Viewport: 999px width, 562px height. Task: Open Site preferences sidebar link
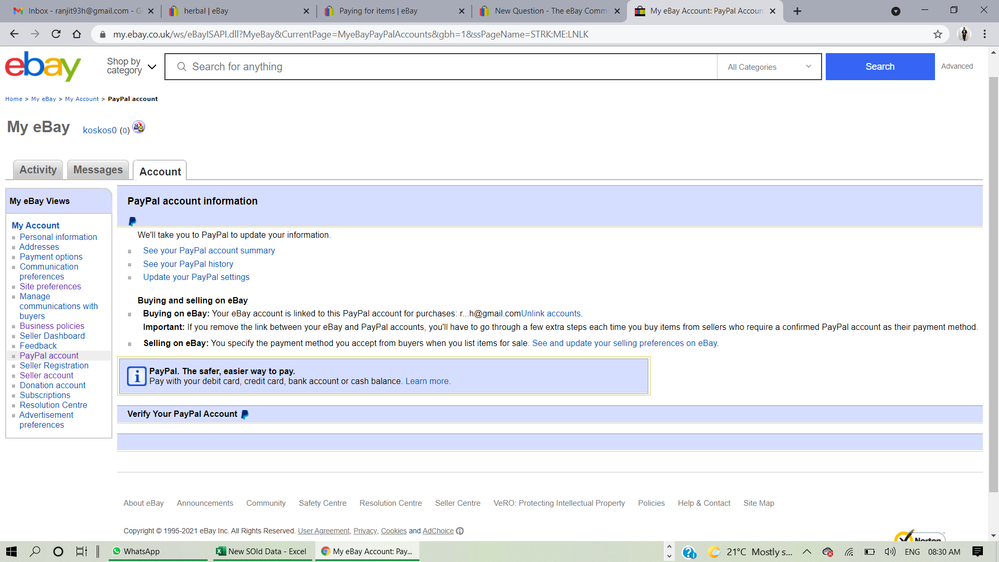(50, 287)
